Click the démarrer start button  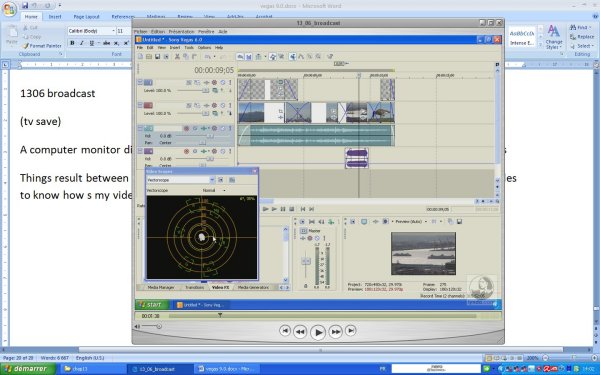coord(28,369)
